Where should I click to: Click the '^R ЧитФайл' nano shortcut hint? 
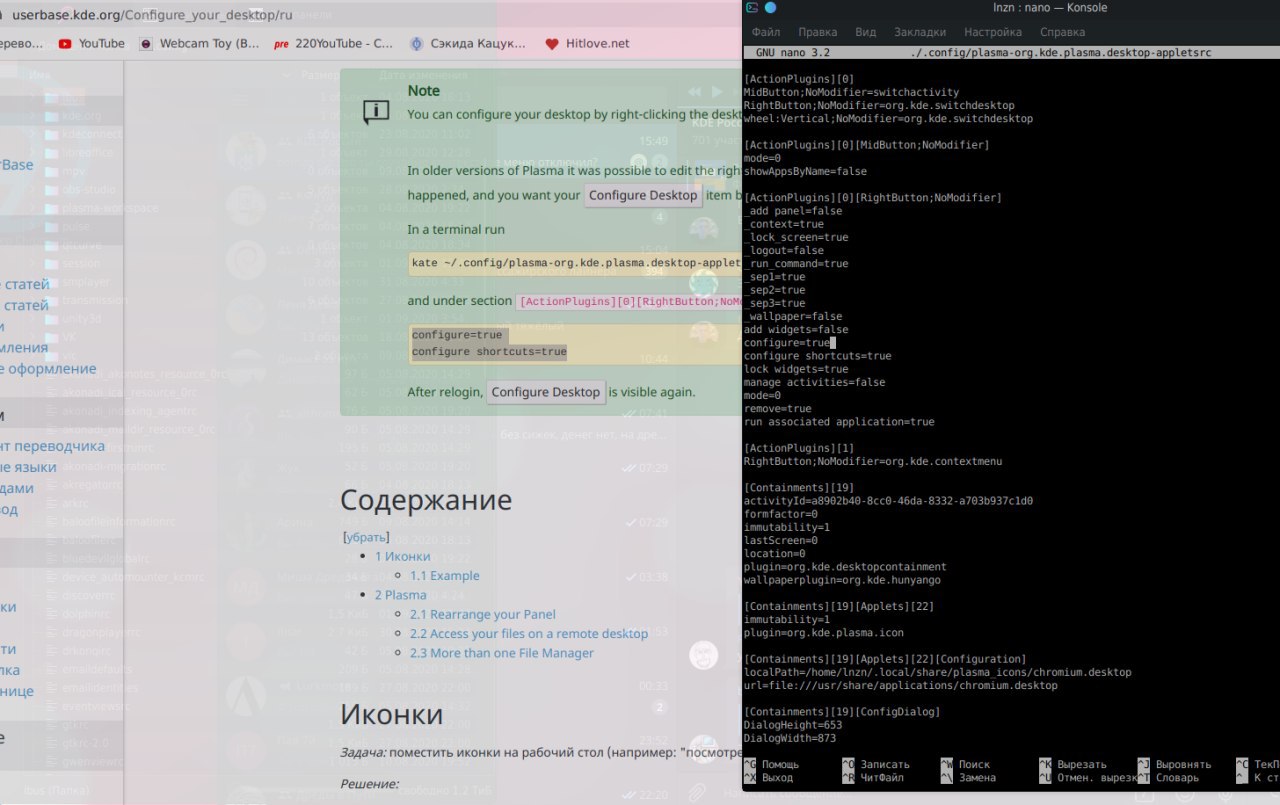(x=872, y=777)
